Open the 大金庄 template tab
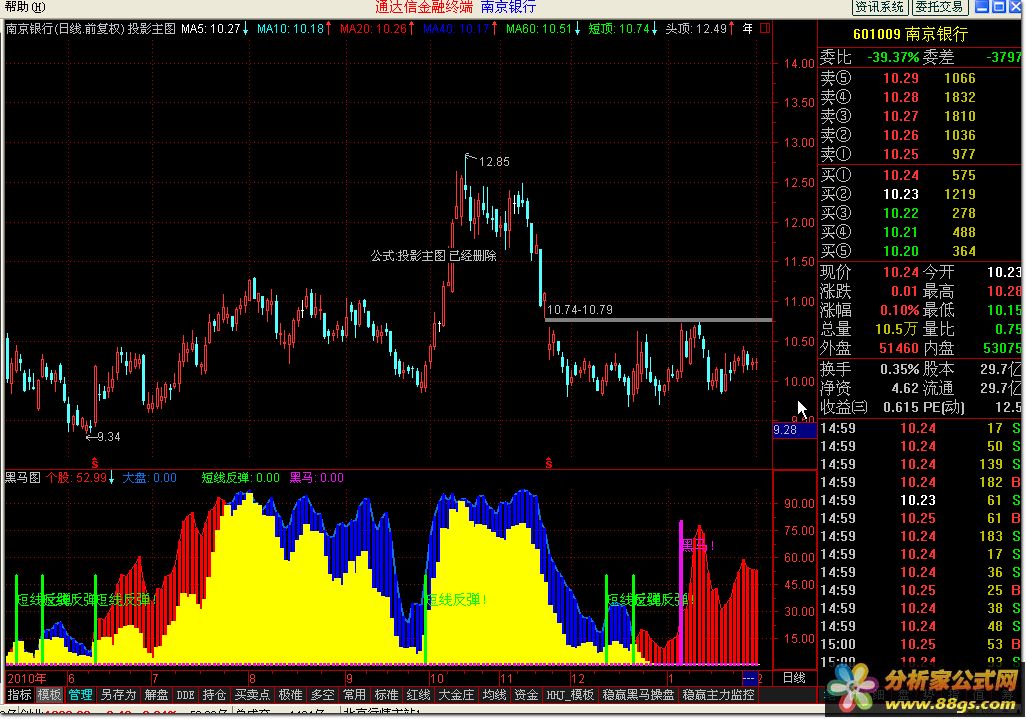 click(456, 695)
